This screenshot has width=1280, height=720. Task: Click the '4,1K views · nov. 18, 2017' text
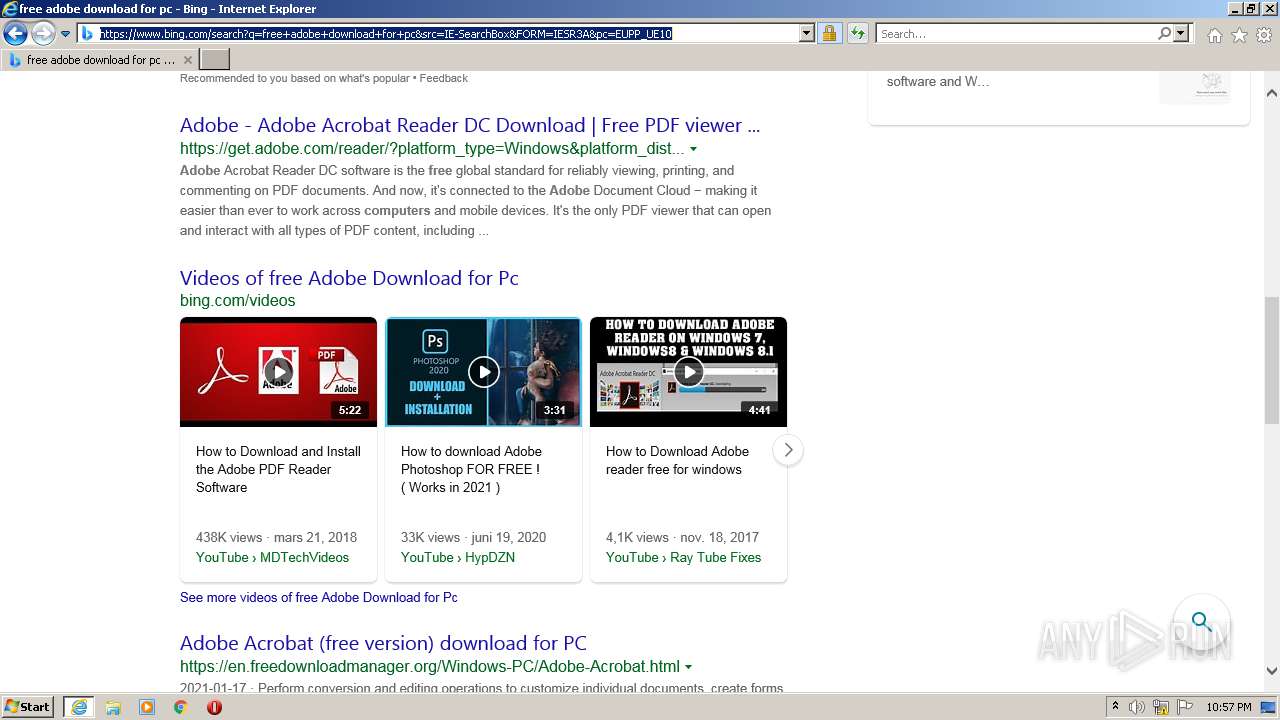(682, 537)
